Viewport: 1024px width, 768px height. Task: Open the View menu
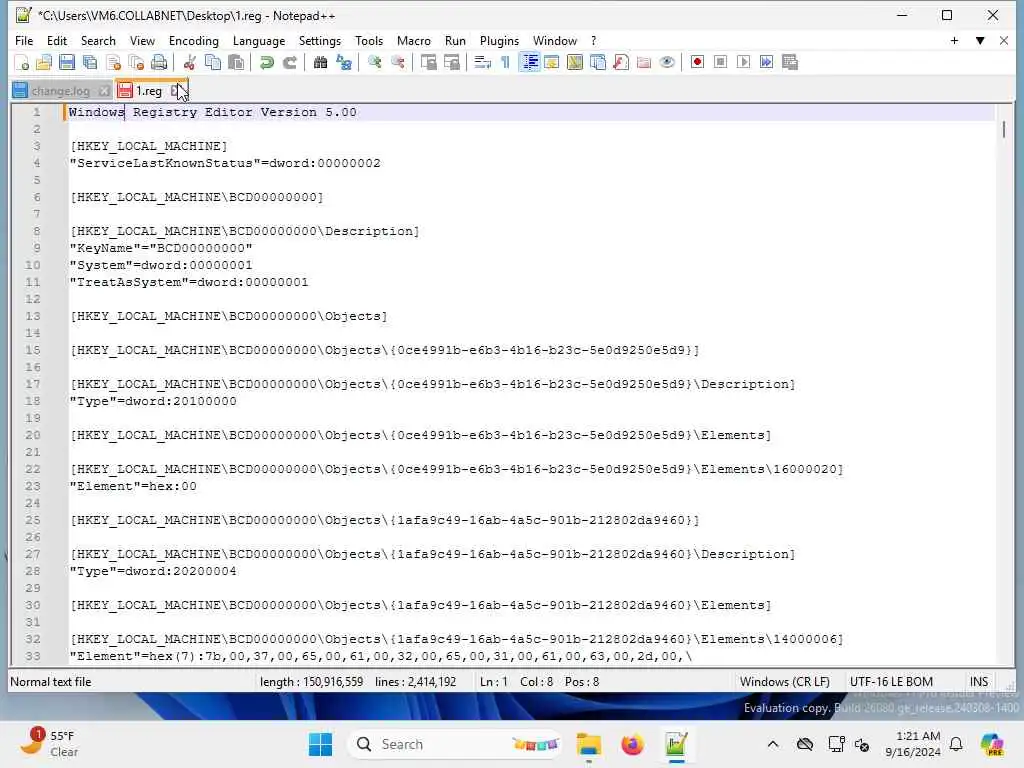click(142, 40)
